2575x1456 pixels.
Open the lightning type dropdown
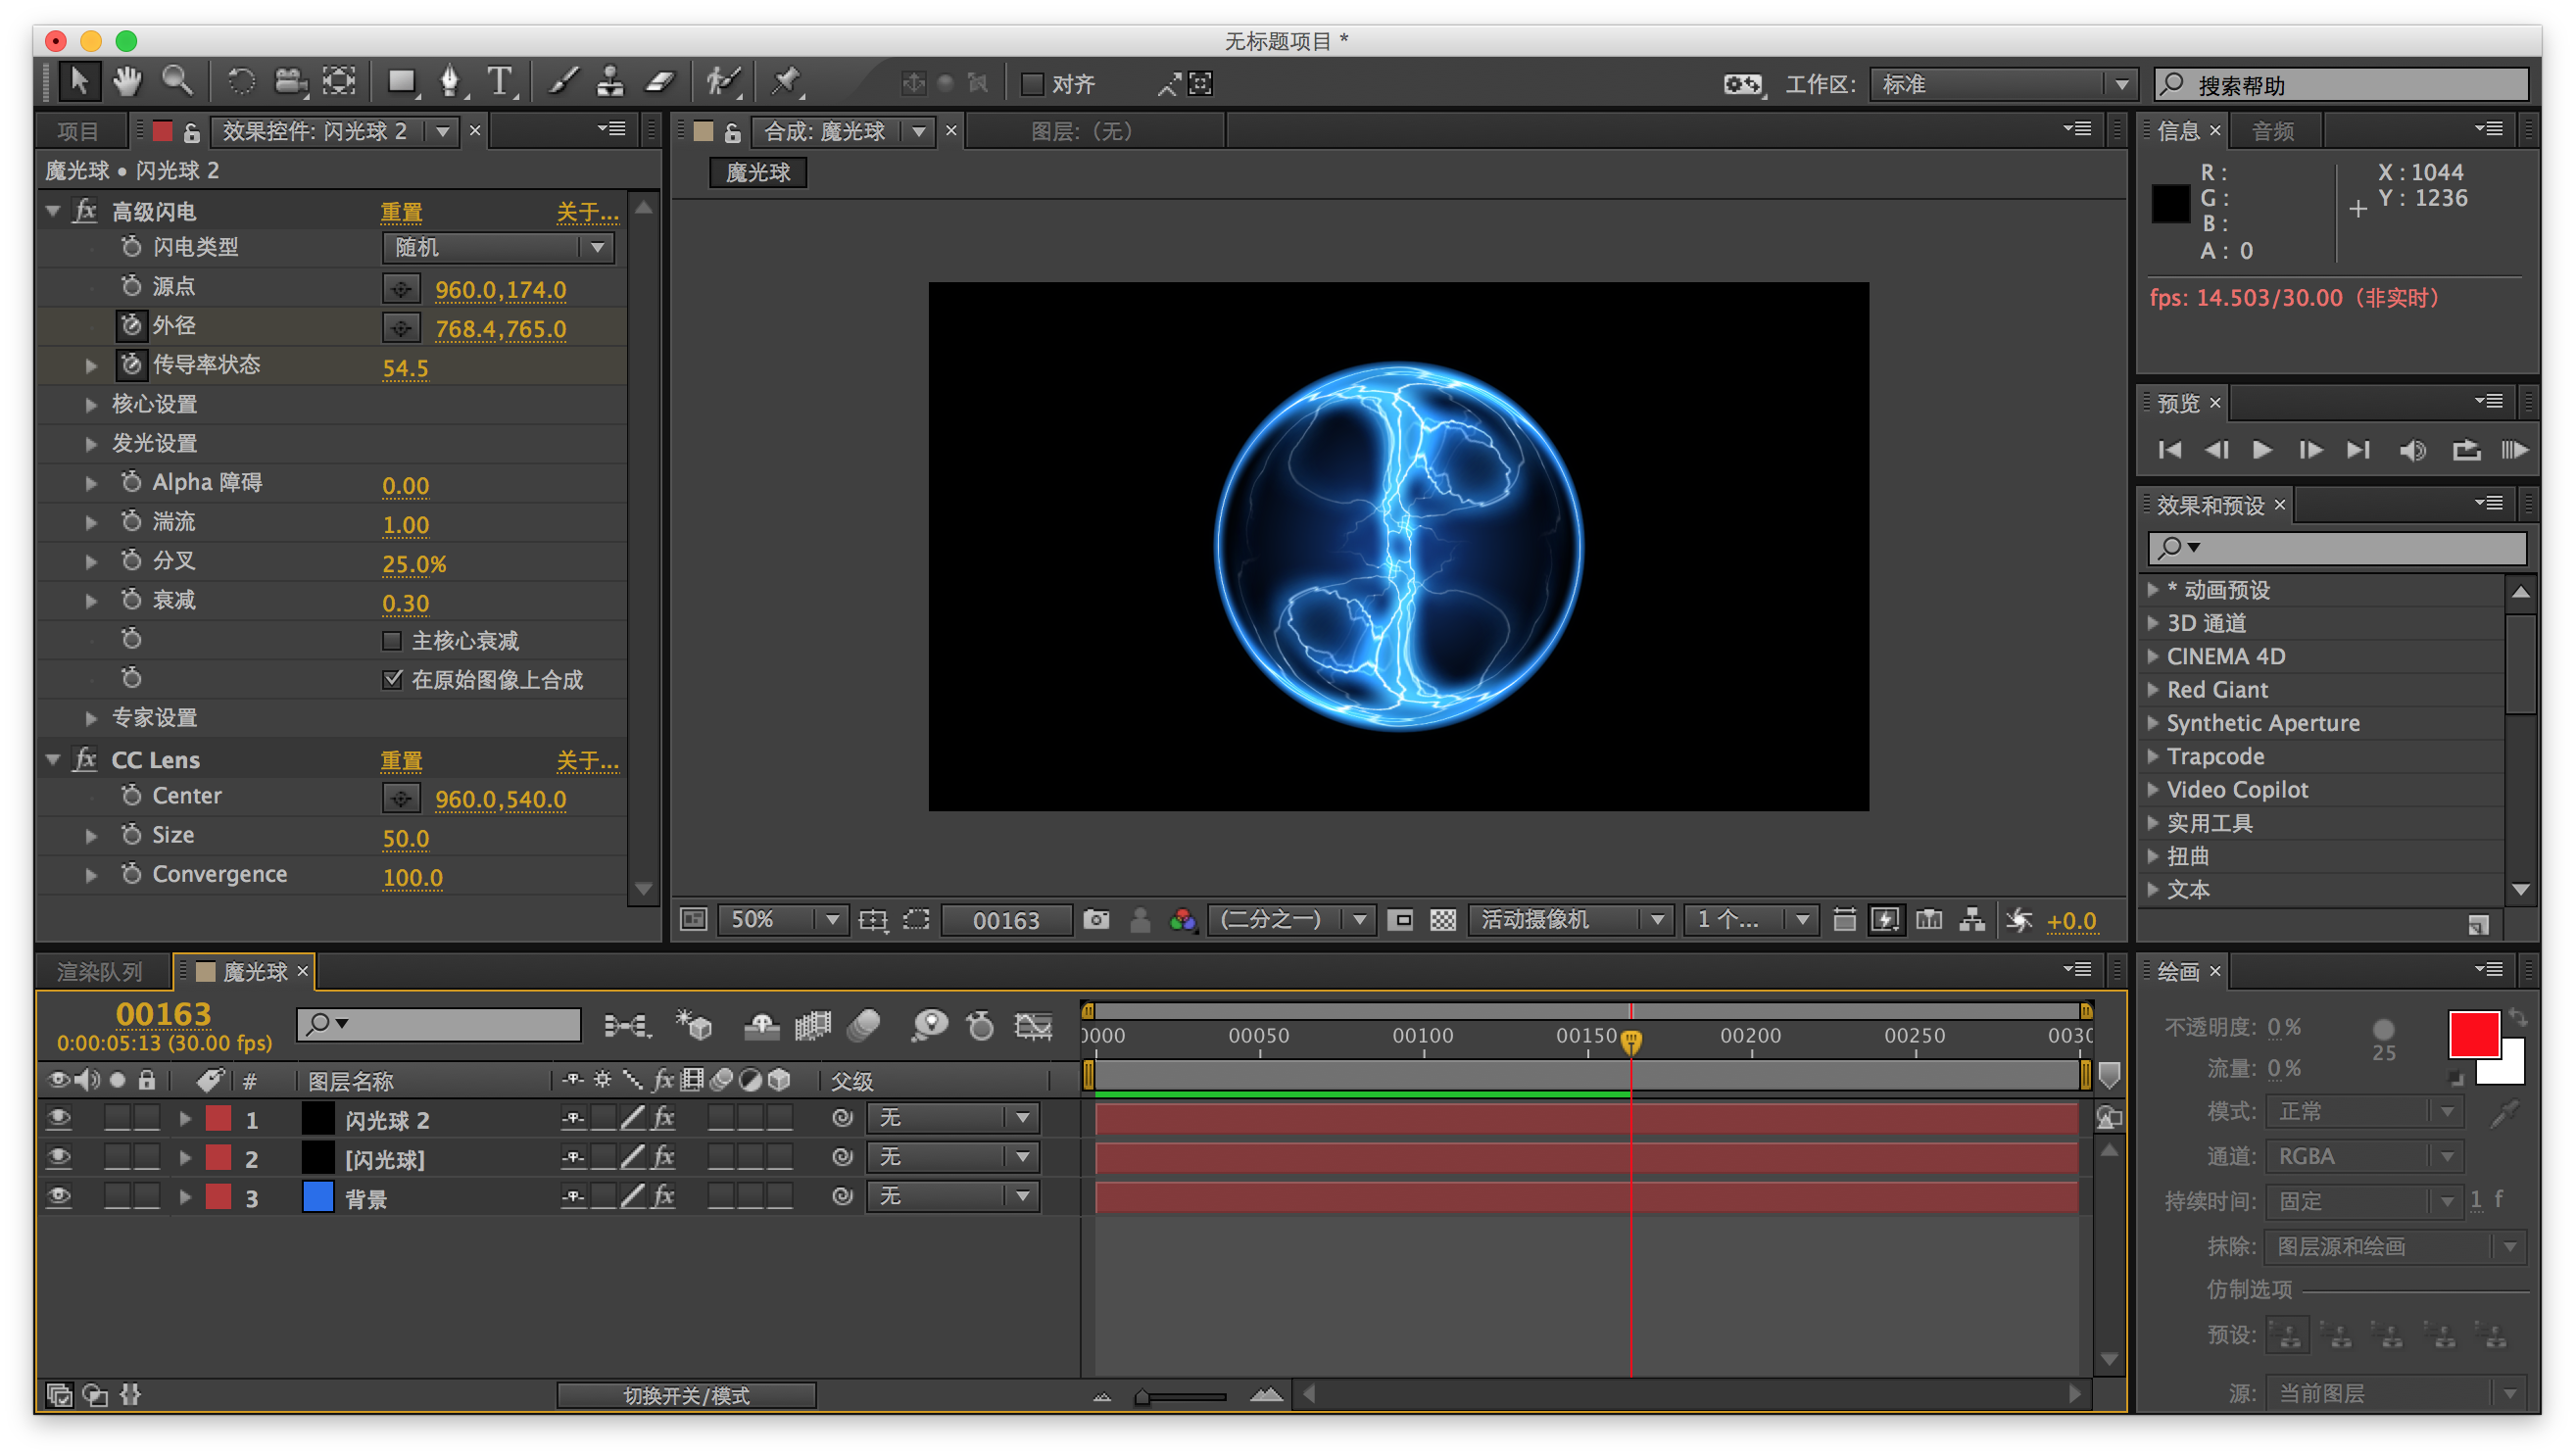click(498, 247)
